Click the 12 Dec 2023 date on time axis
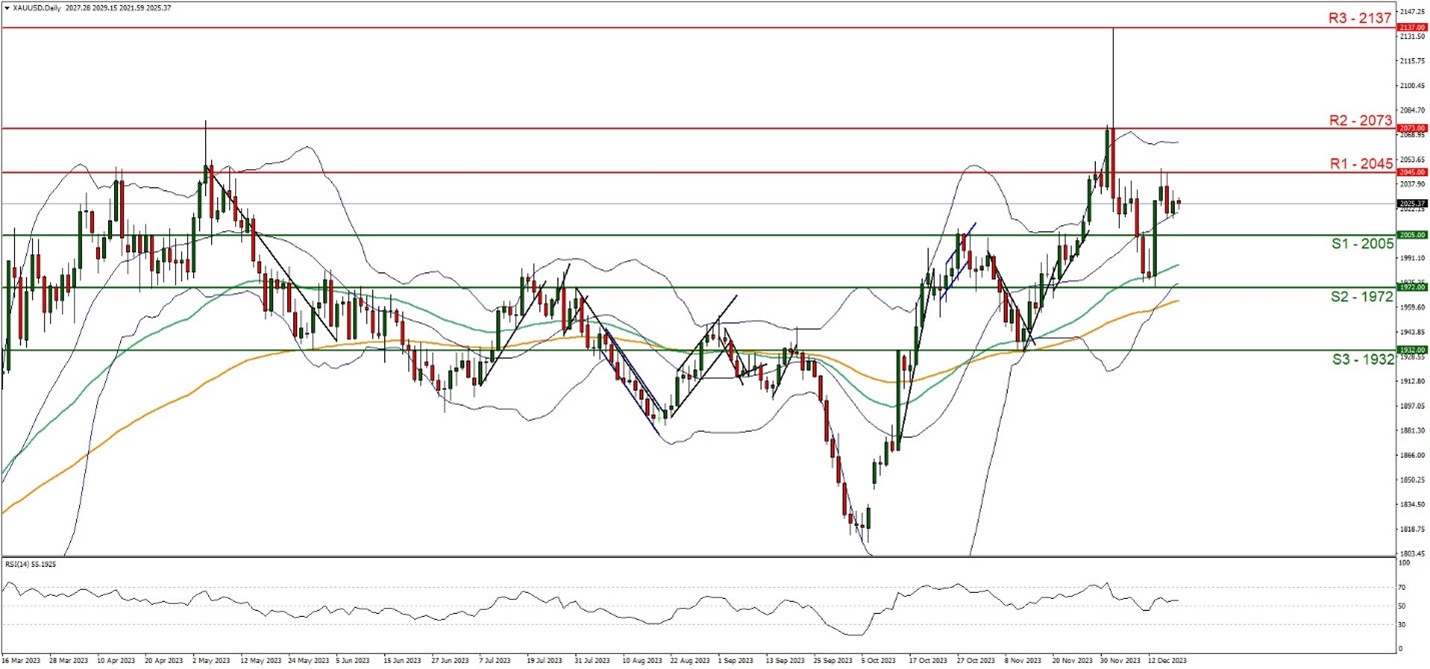 1164,661
